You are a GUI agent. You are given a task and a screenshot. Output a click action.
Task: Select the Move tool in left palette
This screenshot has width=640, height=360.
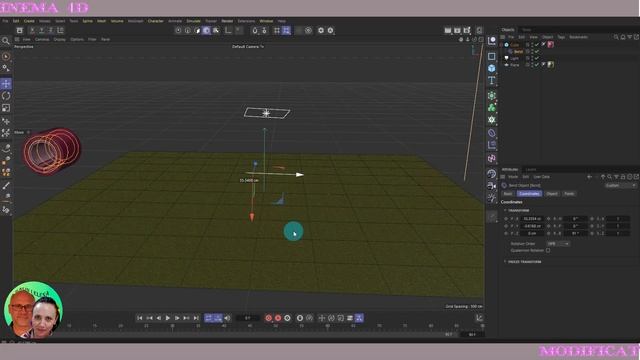6,84
